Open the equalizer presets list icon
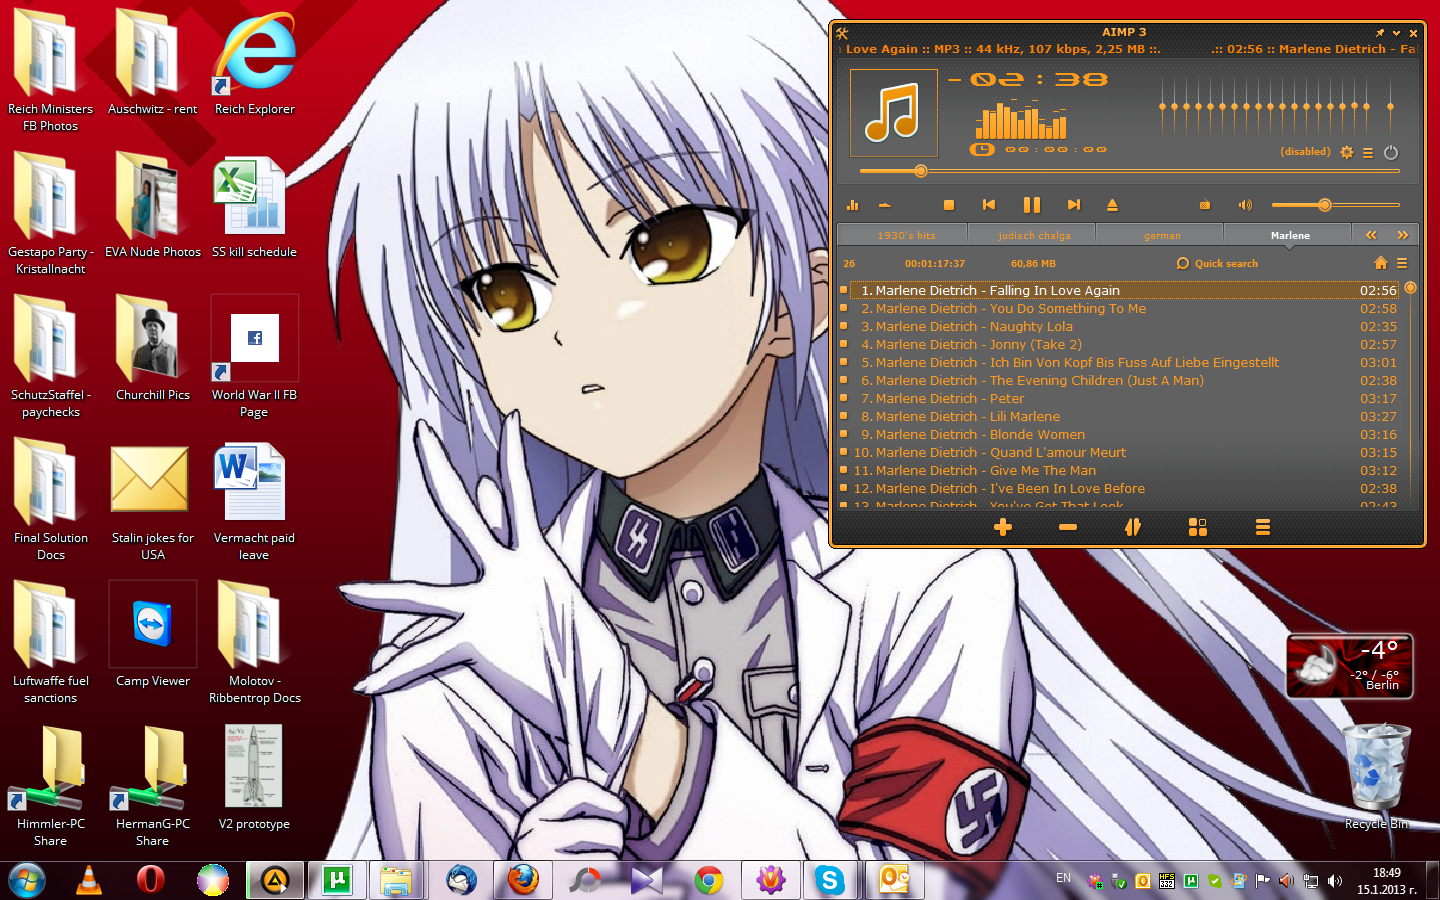Image resolution: width=1440 pixels, height=900 pixels. (x=1368, y=152)
